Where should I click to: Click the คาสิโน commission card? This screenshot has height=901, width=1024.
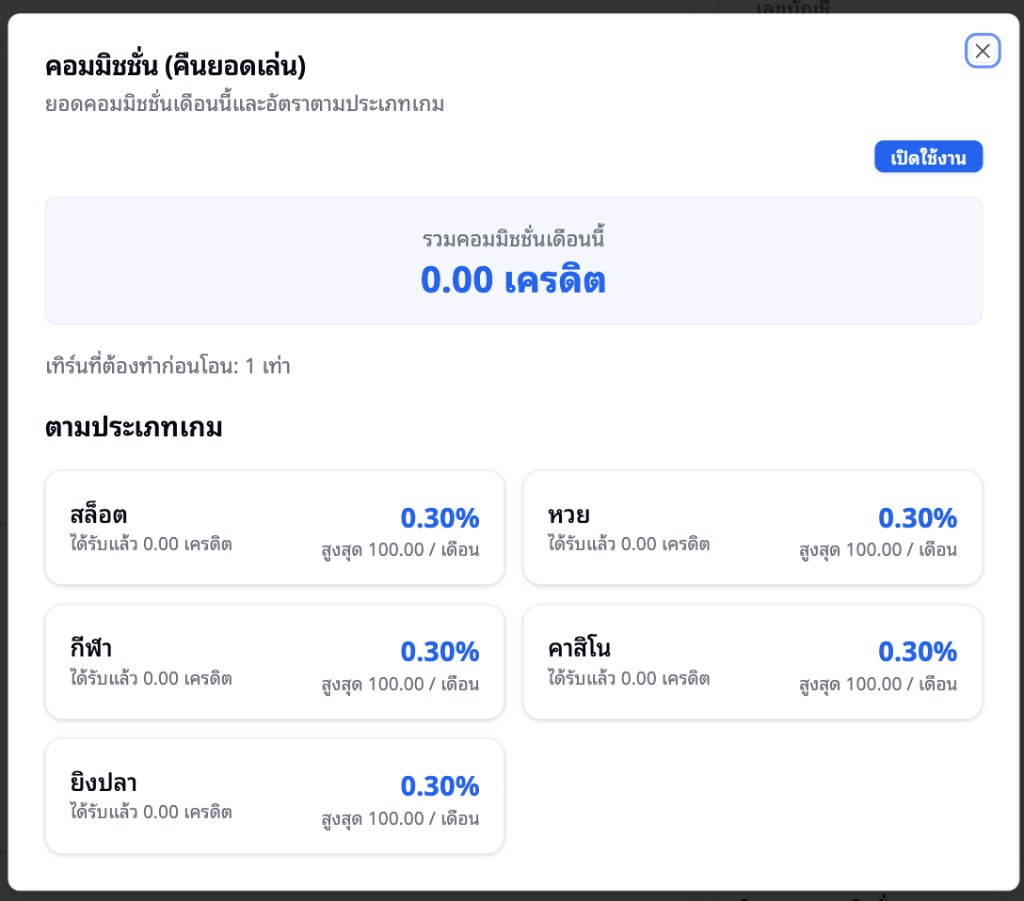pos(752,662)
